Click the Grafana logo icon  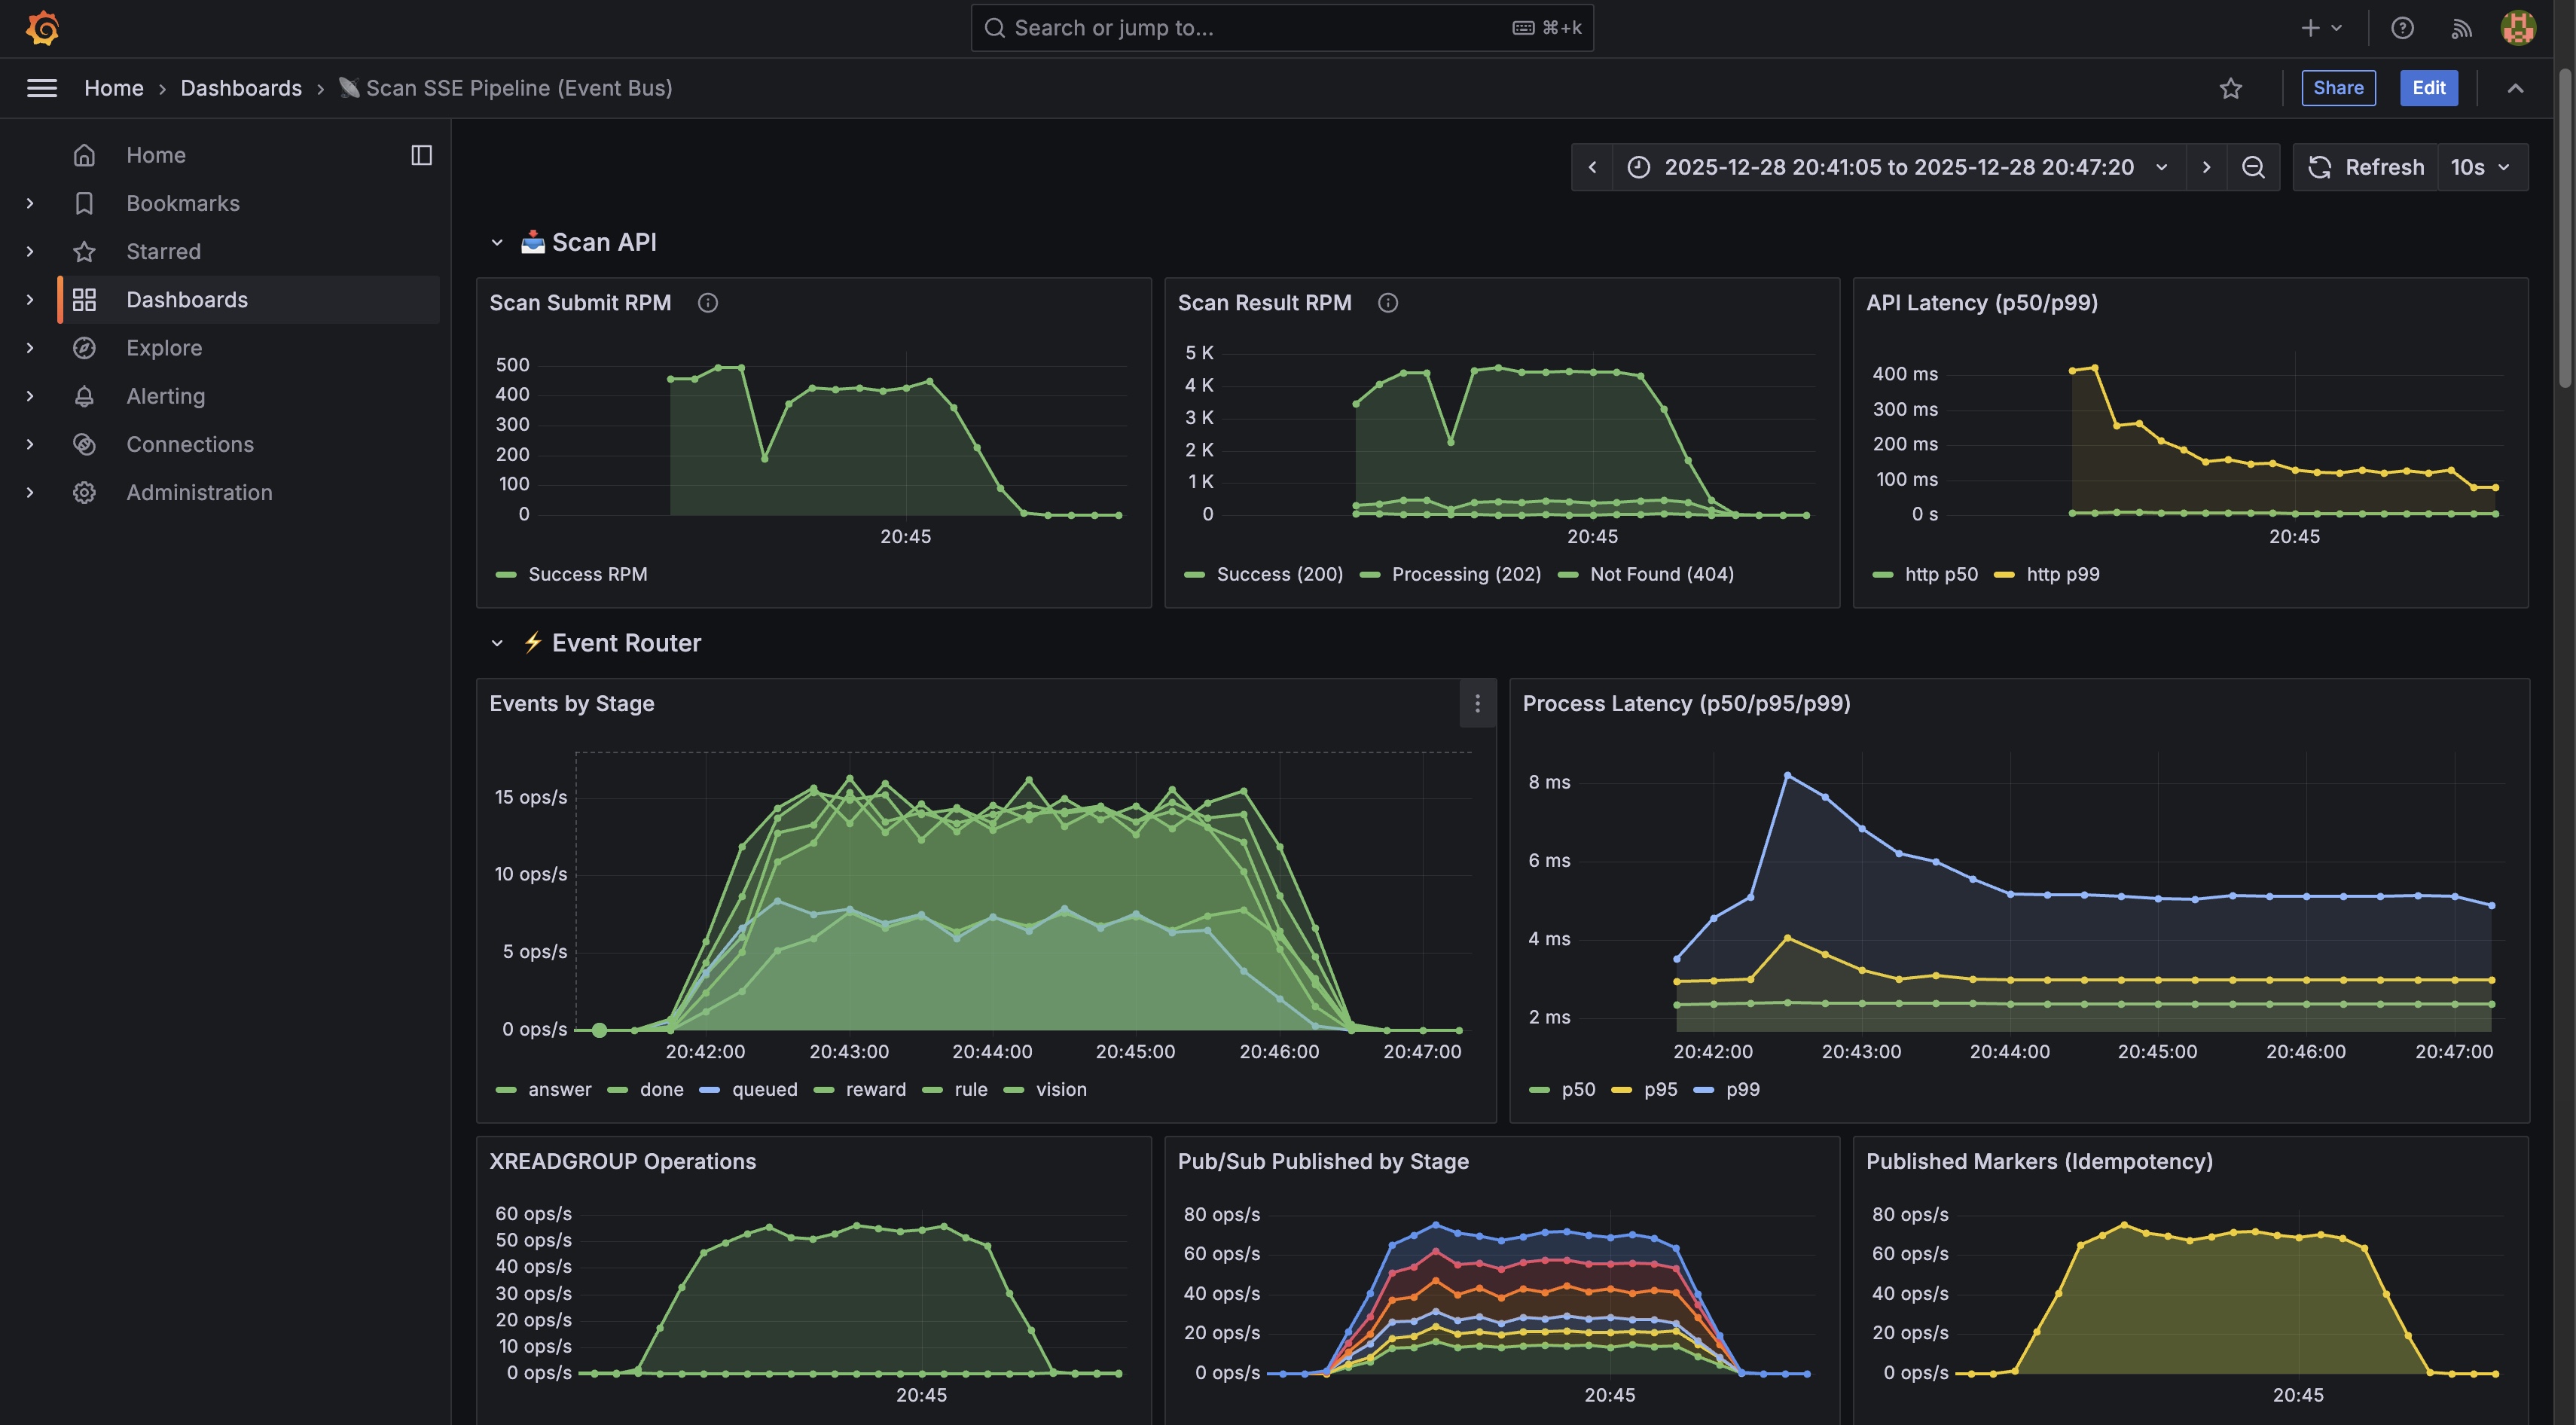point(42,28)
